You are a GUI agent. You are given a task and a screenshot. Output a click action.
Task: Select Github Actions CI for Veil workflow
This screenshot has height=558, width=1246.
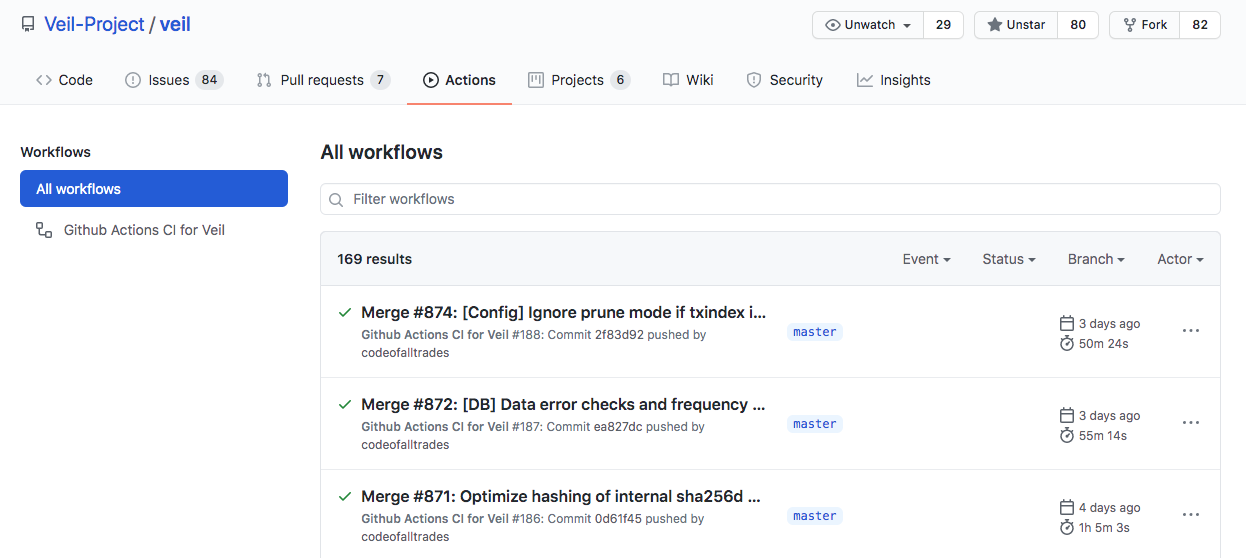(x=144, y=230)
